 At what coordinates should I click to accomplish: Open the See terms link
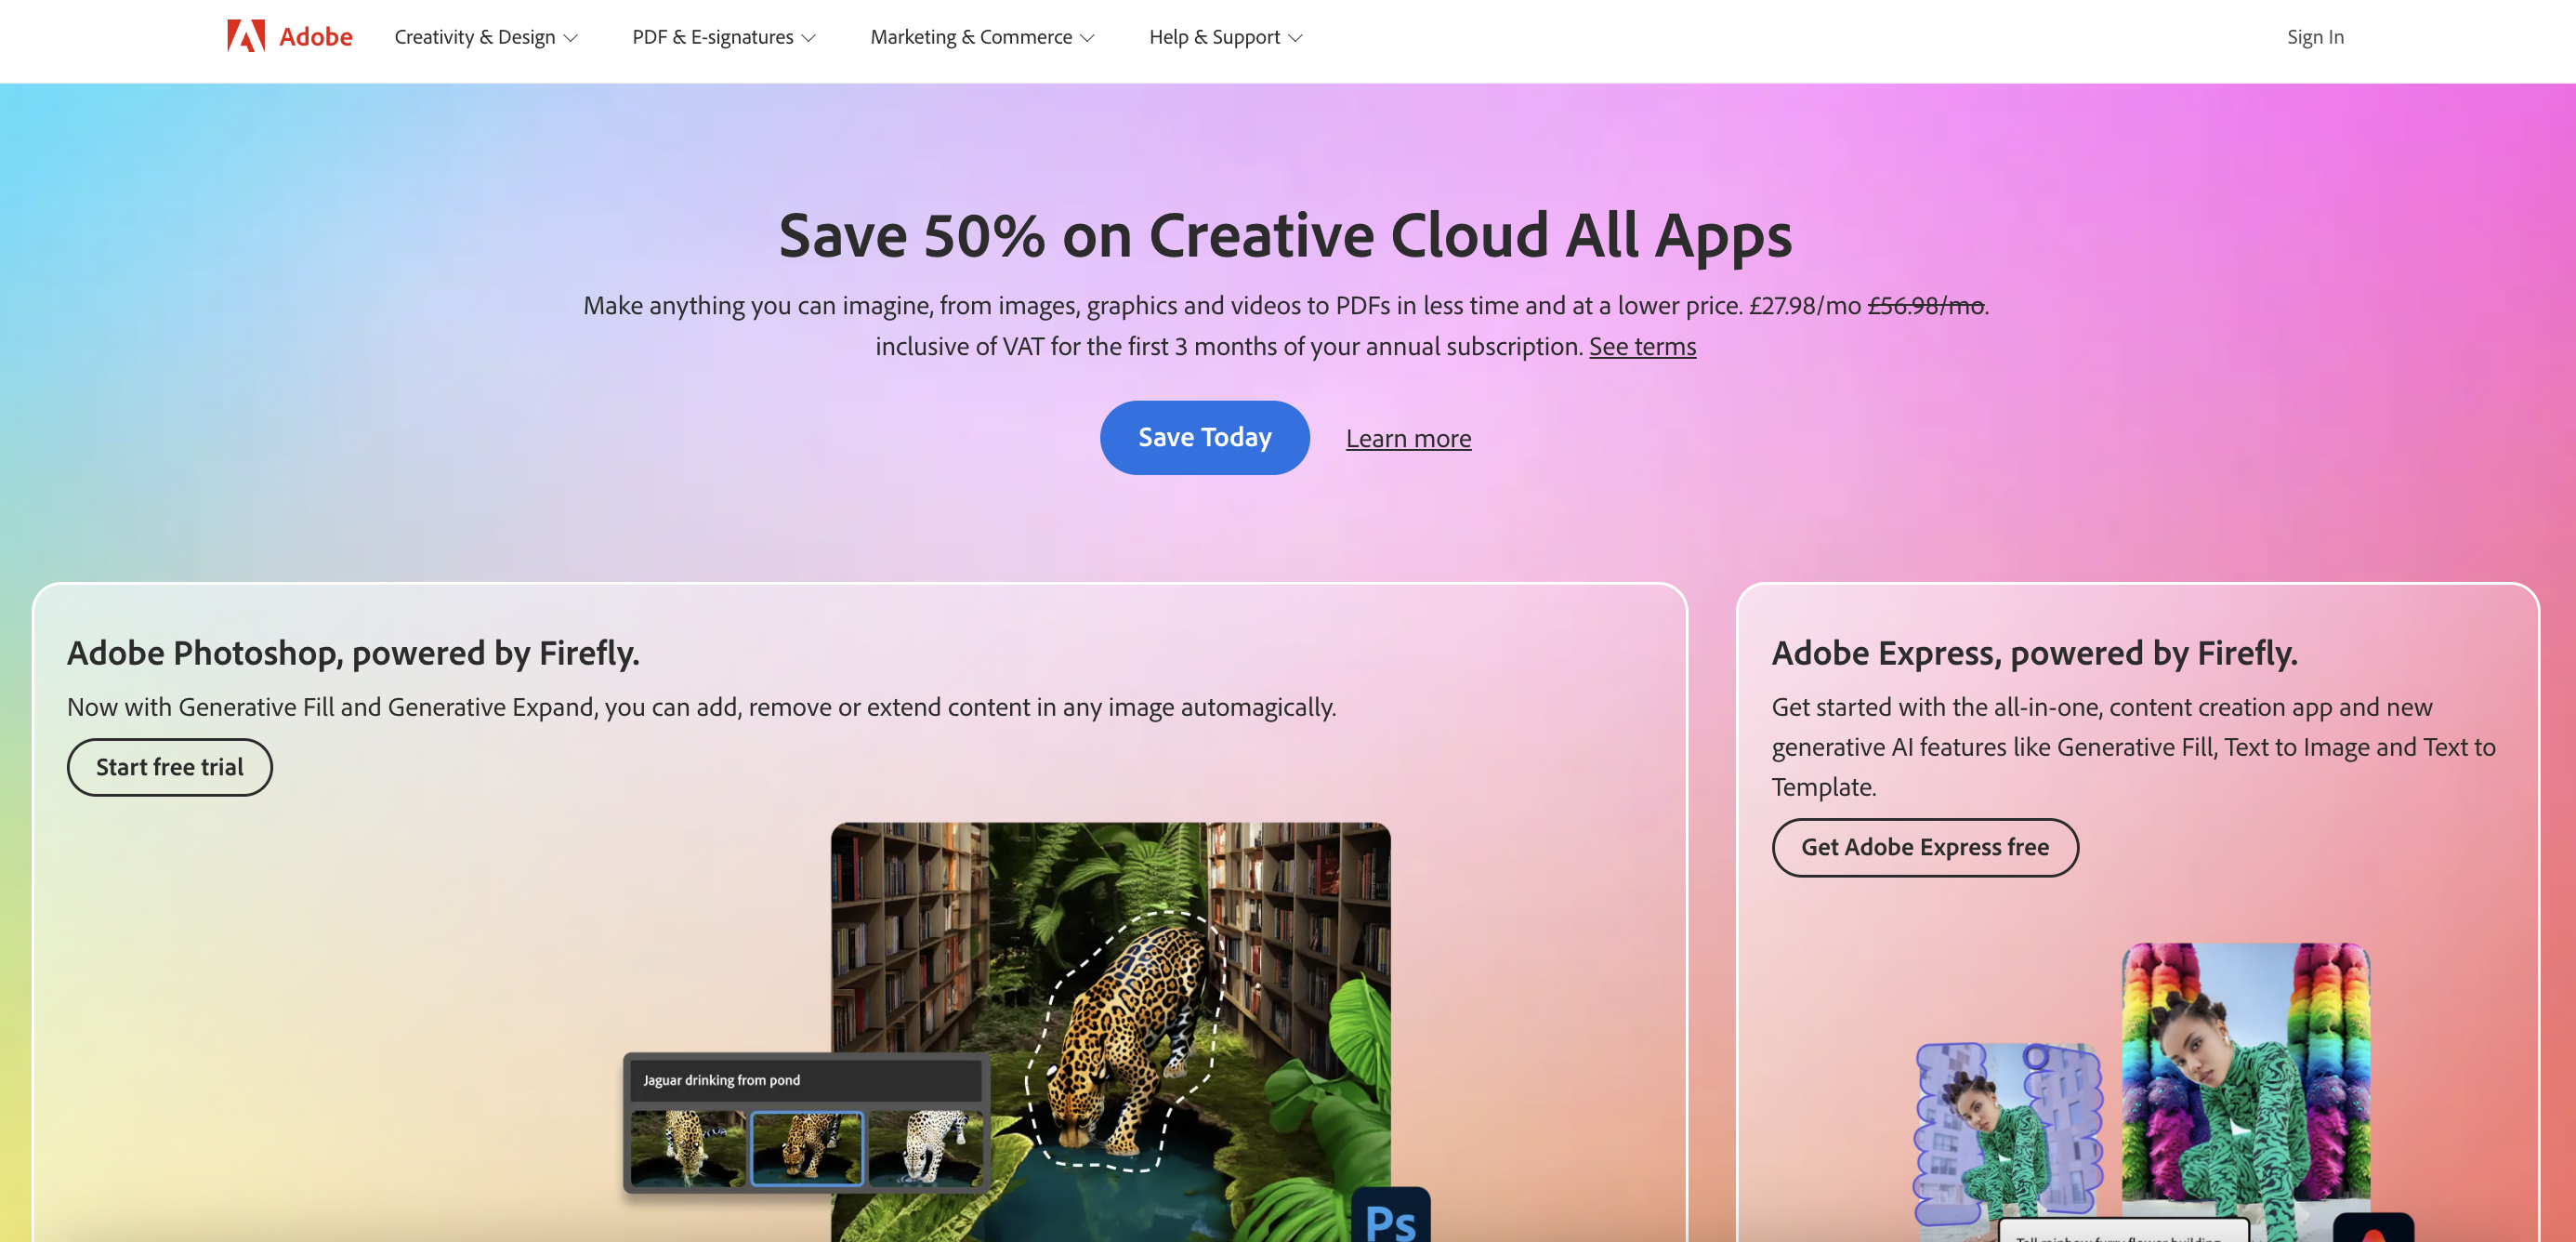tap(1642, 346)
